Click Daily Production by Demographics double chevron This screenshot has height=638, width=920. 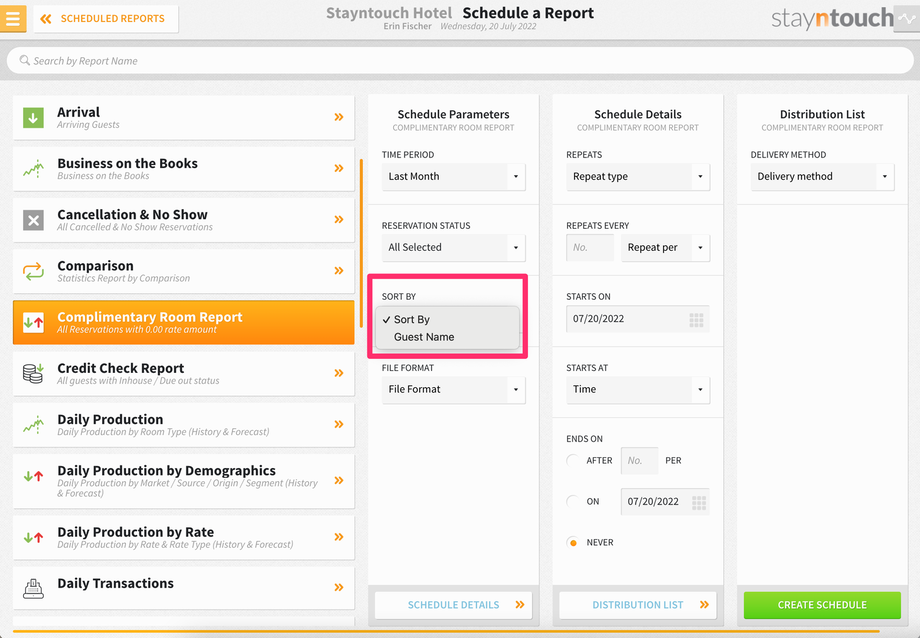(x=339, y=480)
